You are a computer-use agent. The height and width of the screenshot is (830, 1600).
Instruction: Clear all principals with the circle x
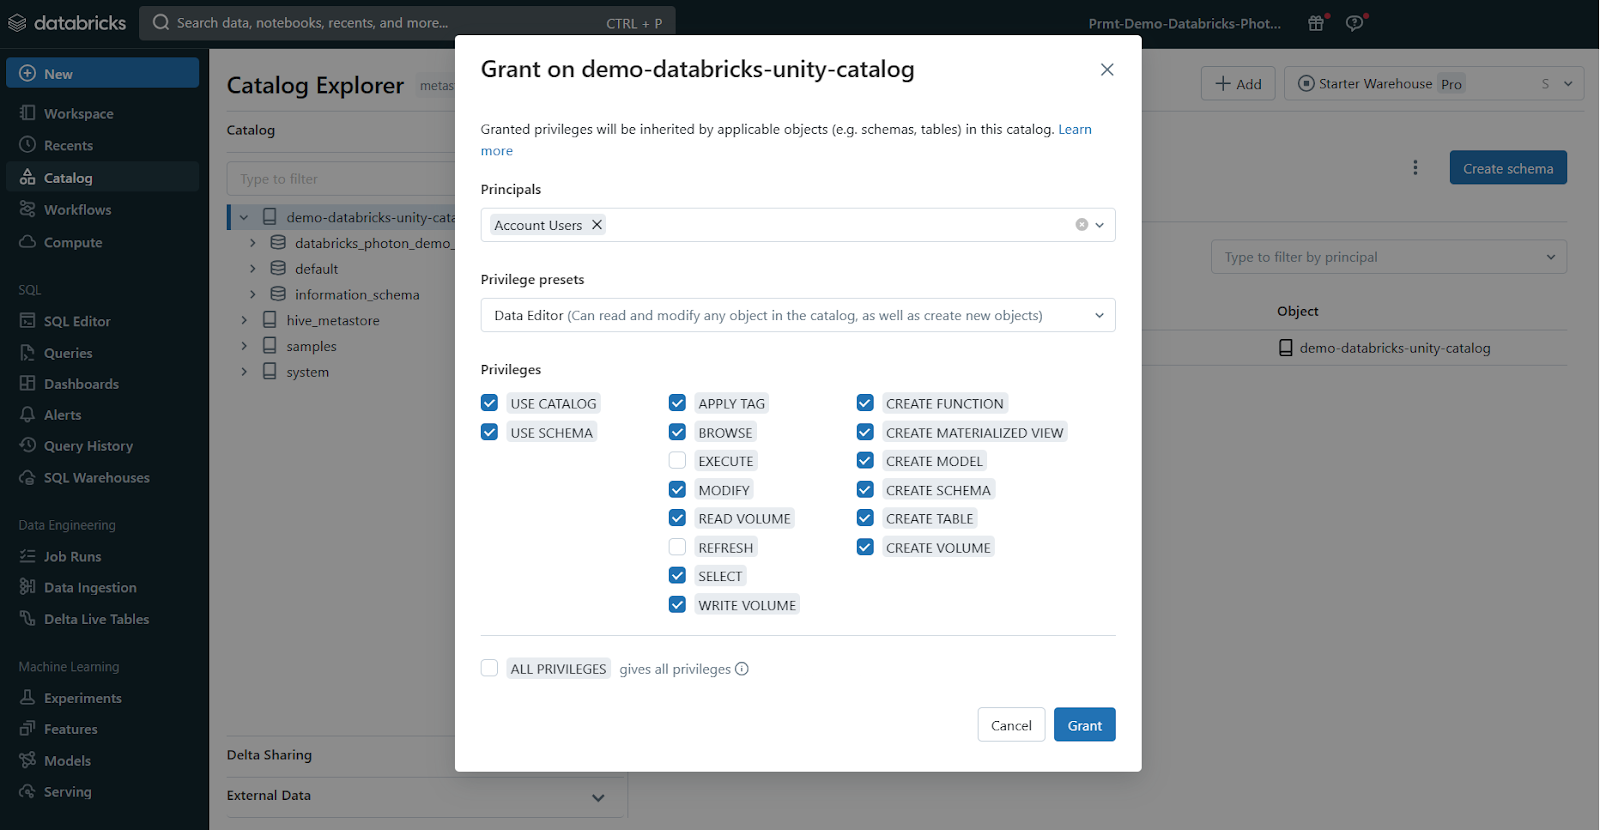coord(1081,225)
